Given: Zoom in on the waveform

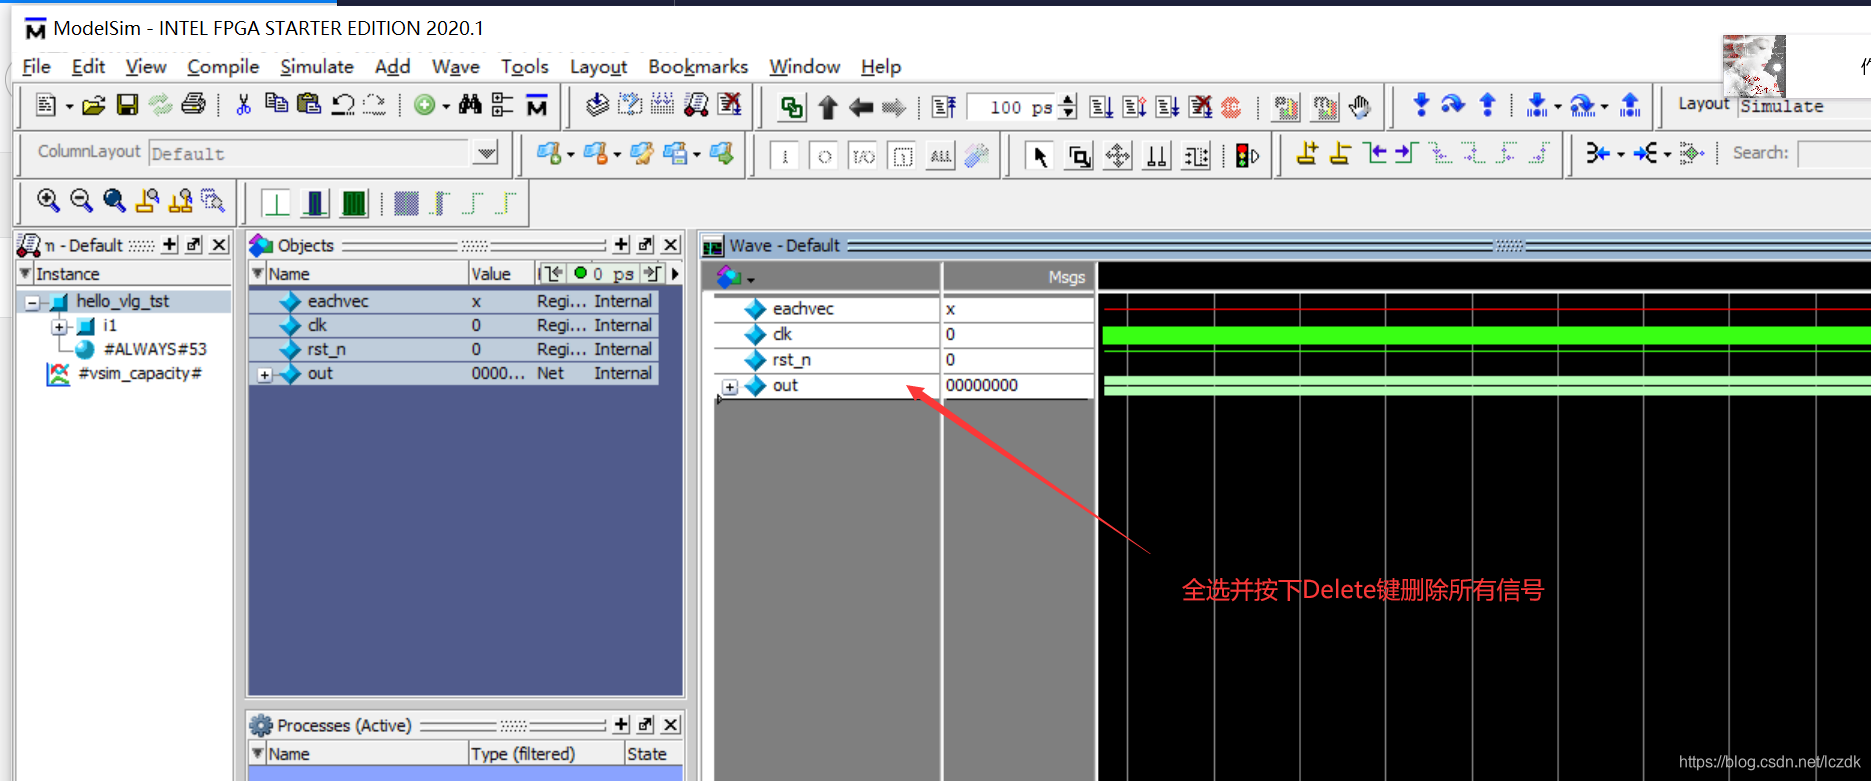Looking at the screenshot, I should (48, 201).
